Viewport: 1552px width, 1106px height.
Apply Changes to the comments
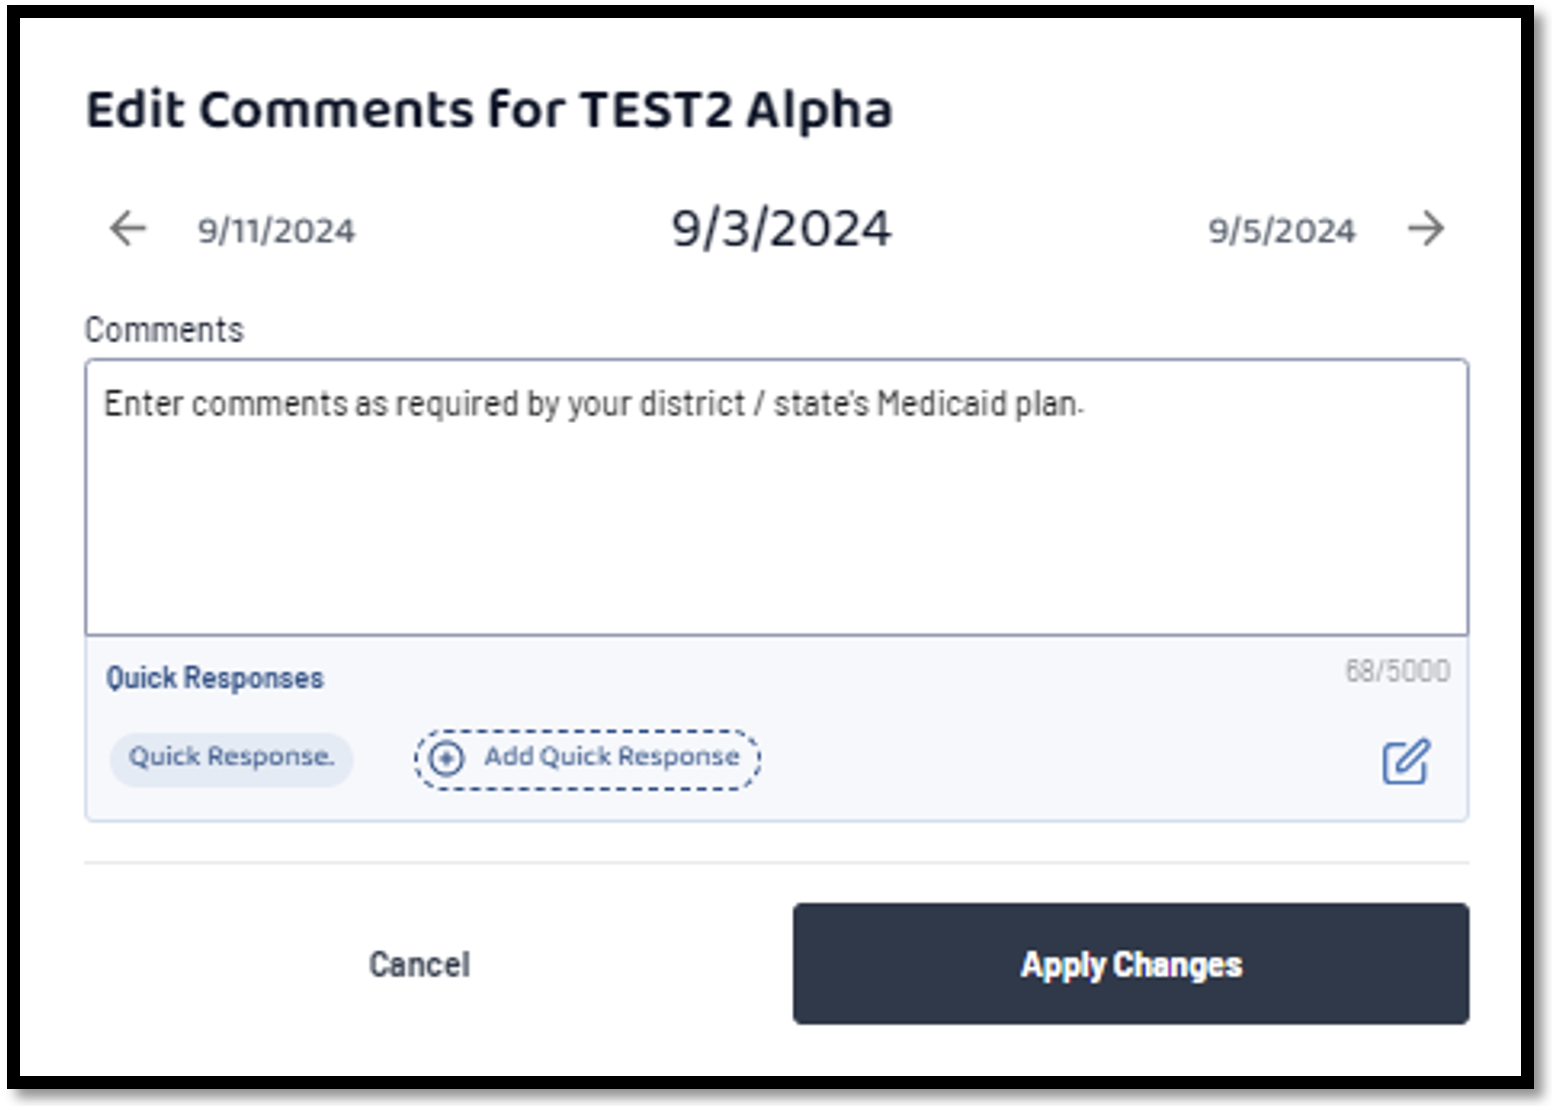click(x=1131, y=964)
